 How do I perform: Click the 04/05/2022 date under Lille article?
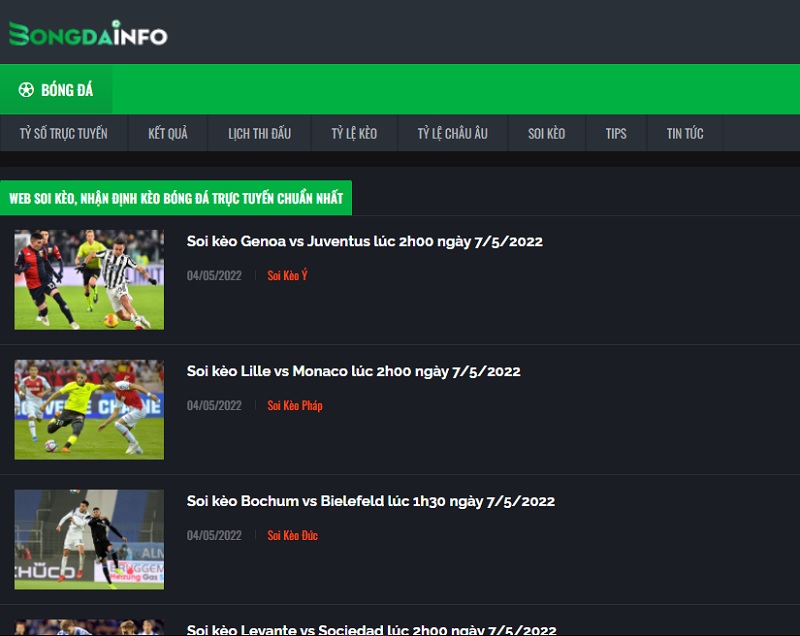214,405
